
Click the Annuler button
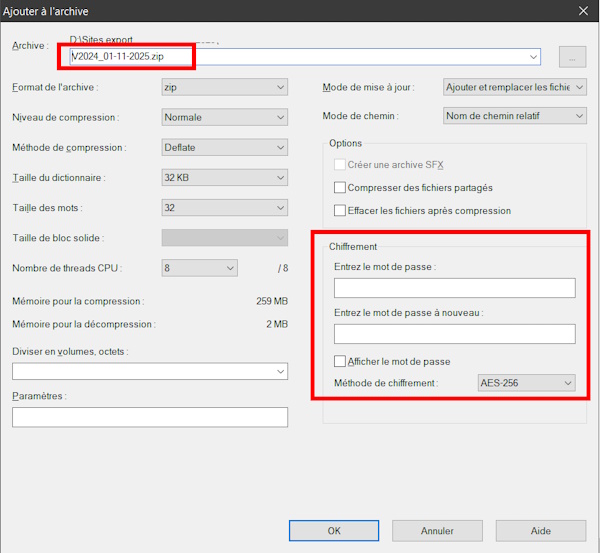[x=437, y=531]
